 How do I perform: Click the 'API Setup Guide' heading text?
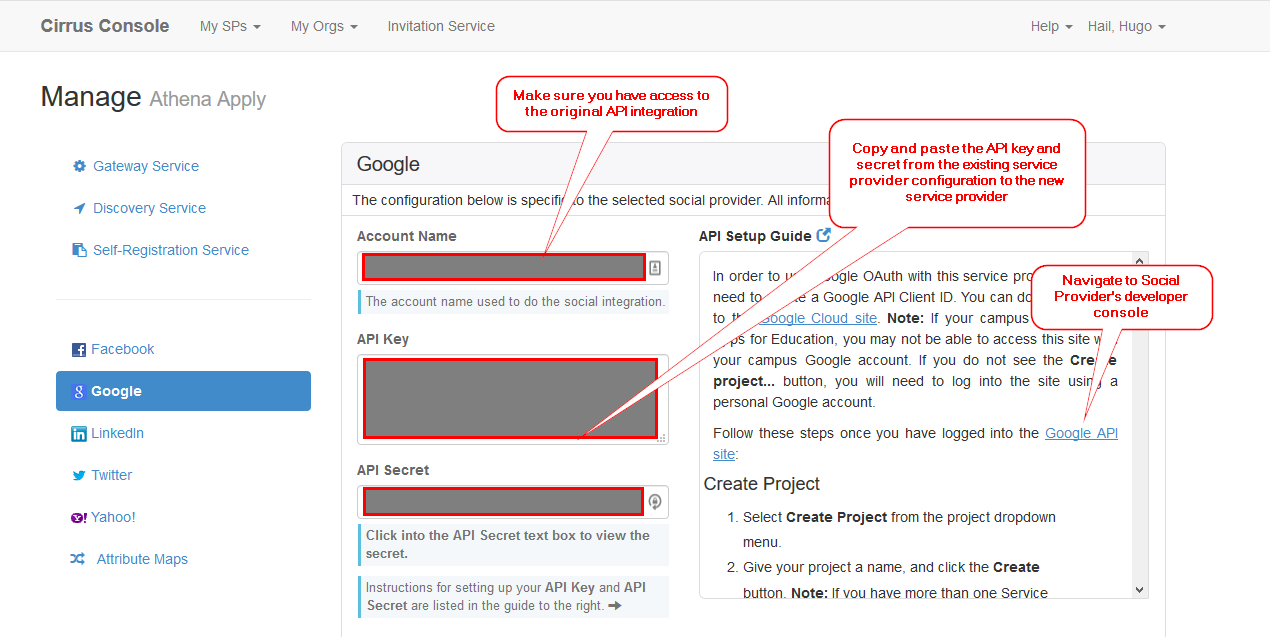(x=755, y=236)
